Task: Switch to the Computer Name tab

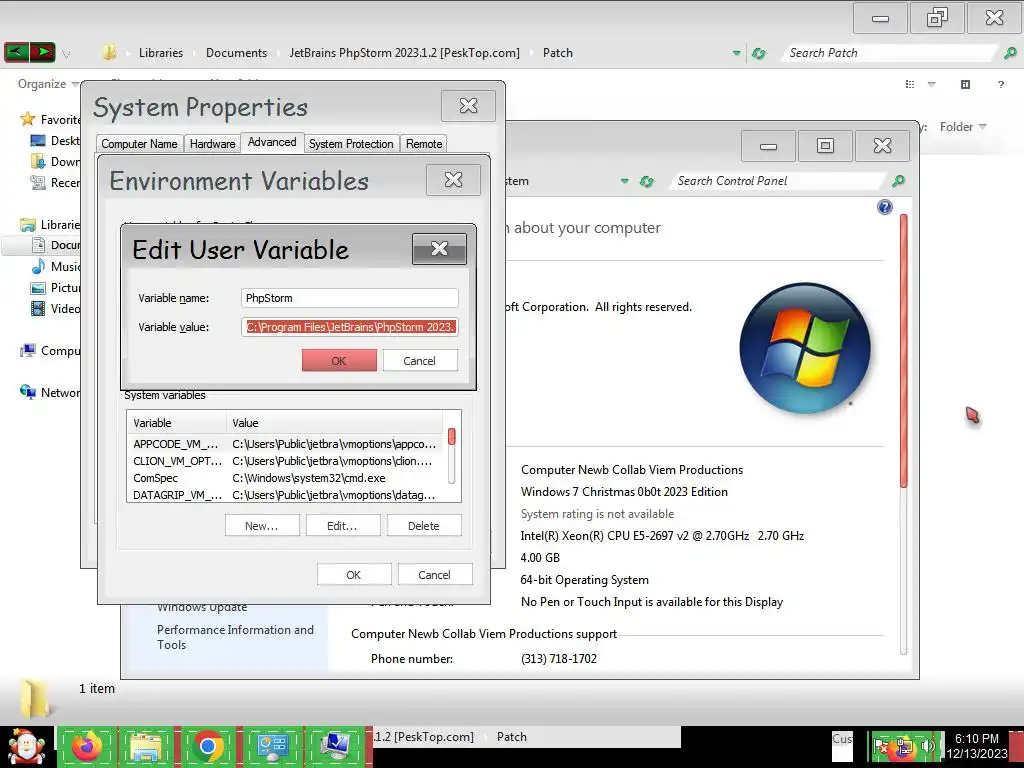Action: click(139, 144)
